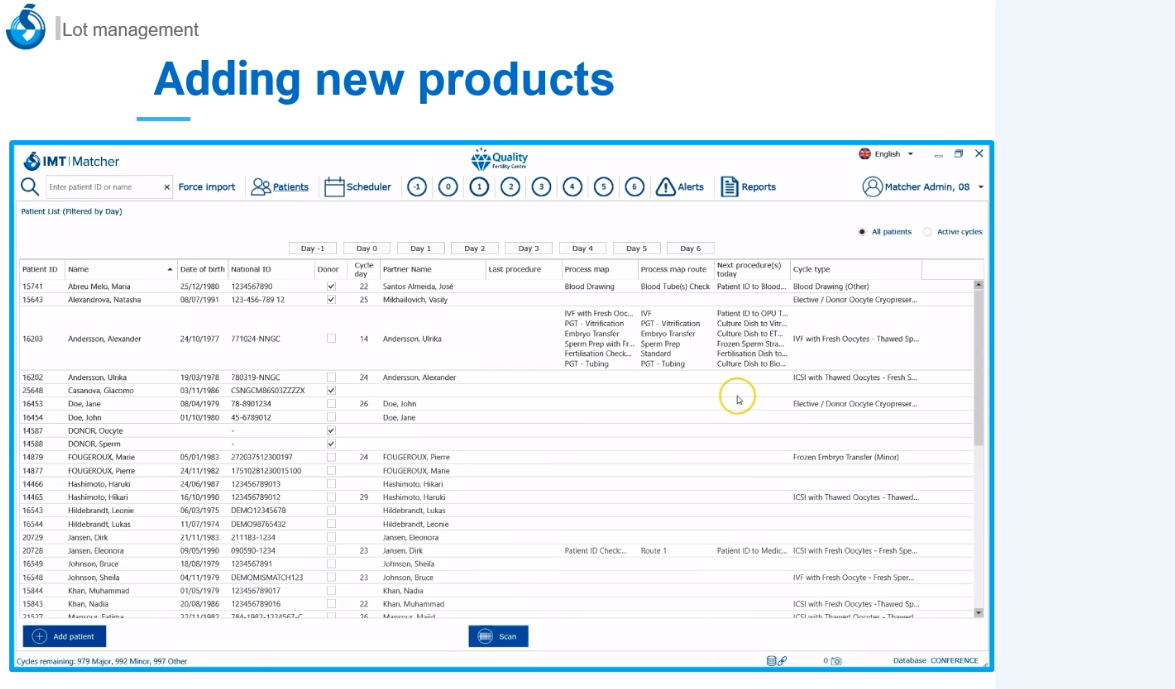Select the Active cycles radio button
1175x689 pixels.
(928, 232)
